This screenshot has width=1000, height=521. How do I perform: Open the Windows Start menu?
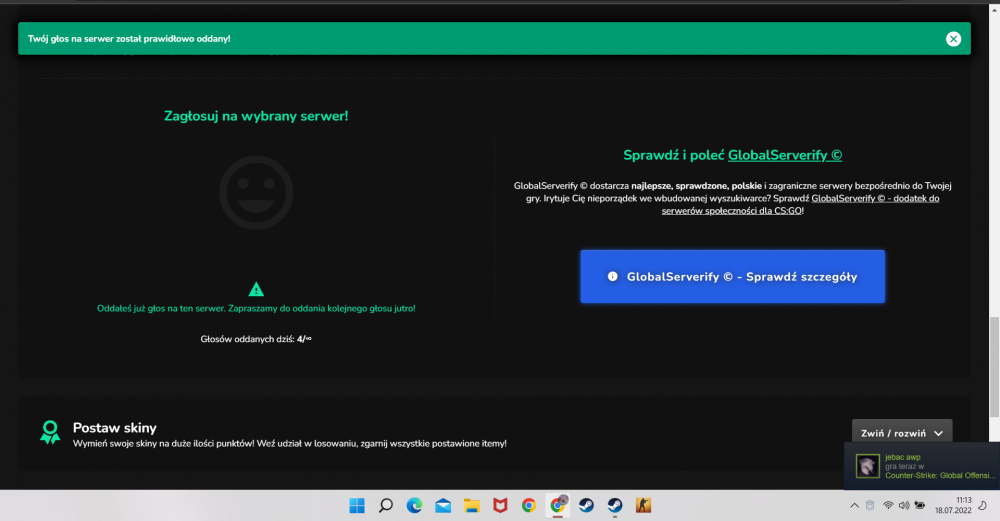coord(357,506)
